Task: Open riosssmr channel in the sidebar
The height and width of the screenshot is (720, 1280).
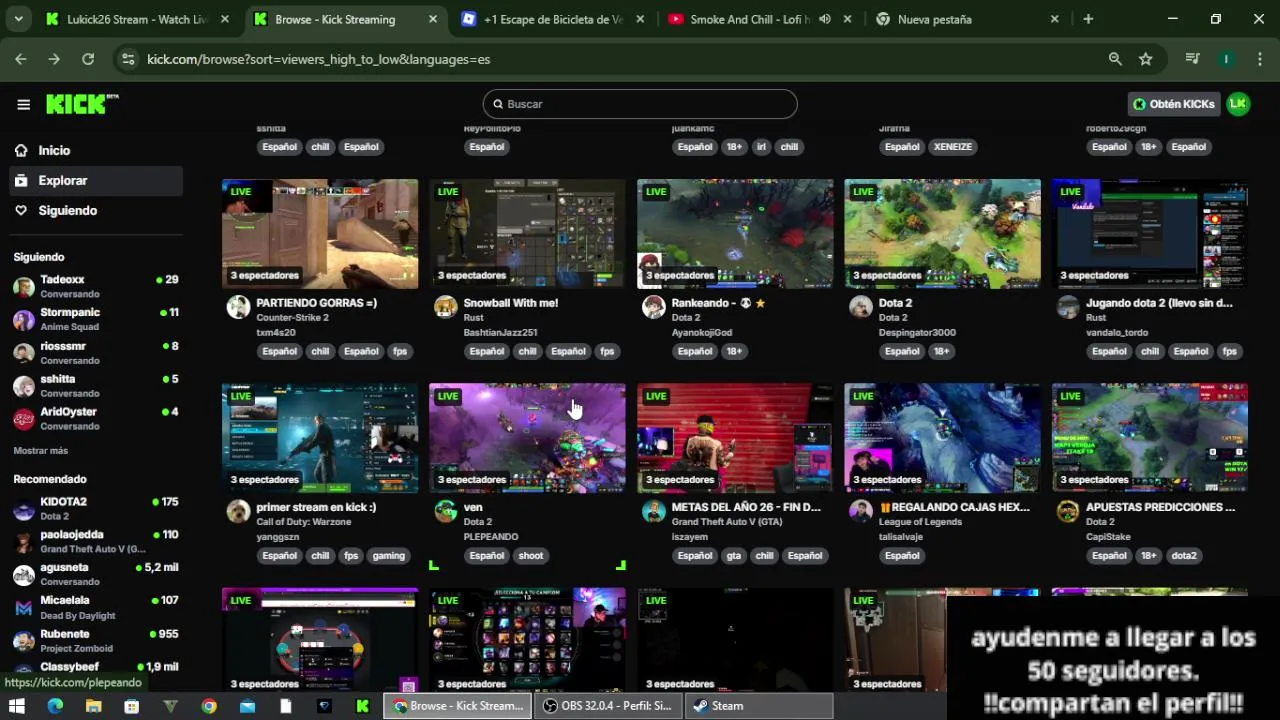Action: pyautogui.click(x=95, y=353)
